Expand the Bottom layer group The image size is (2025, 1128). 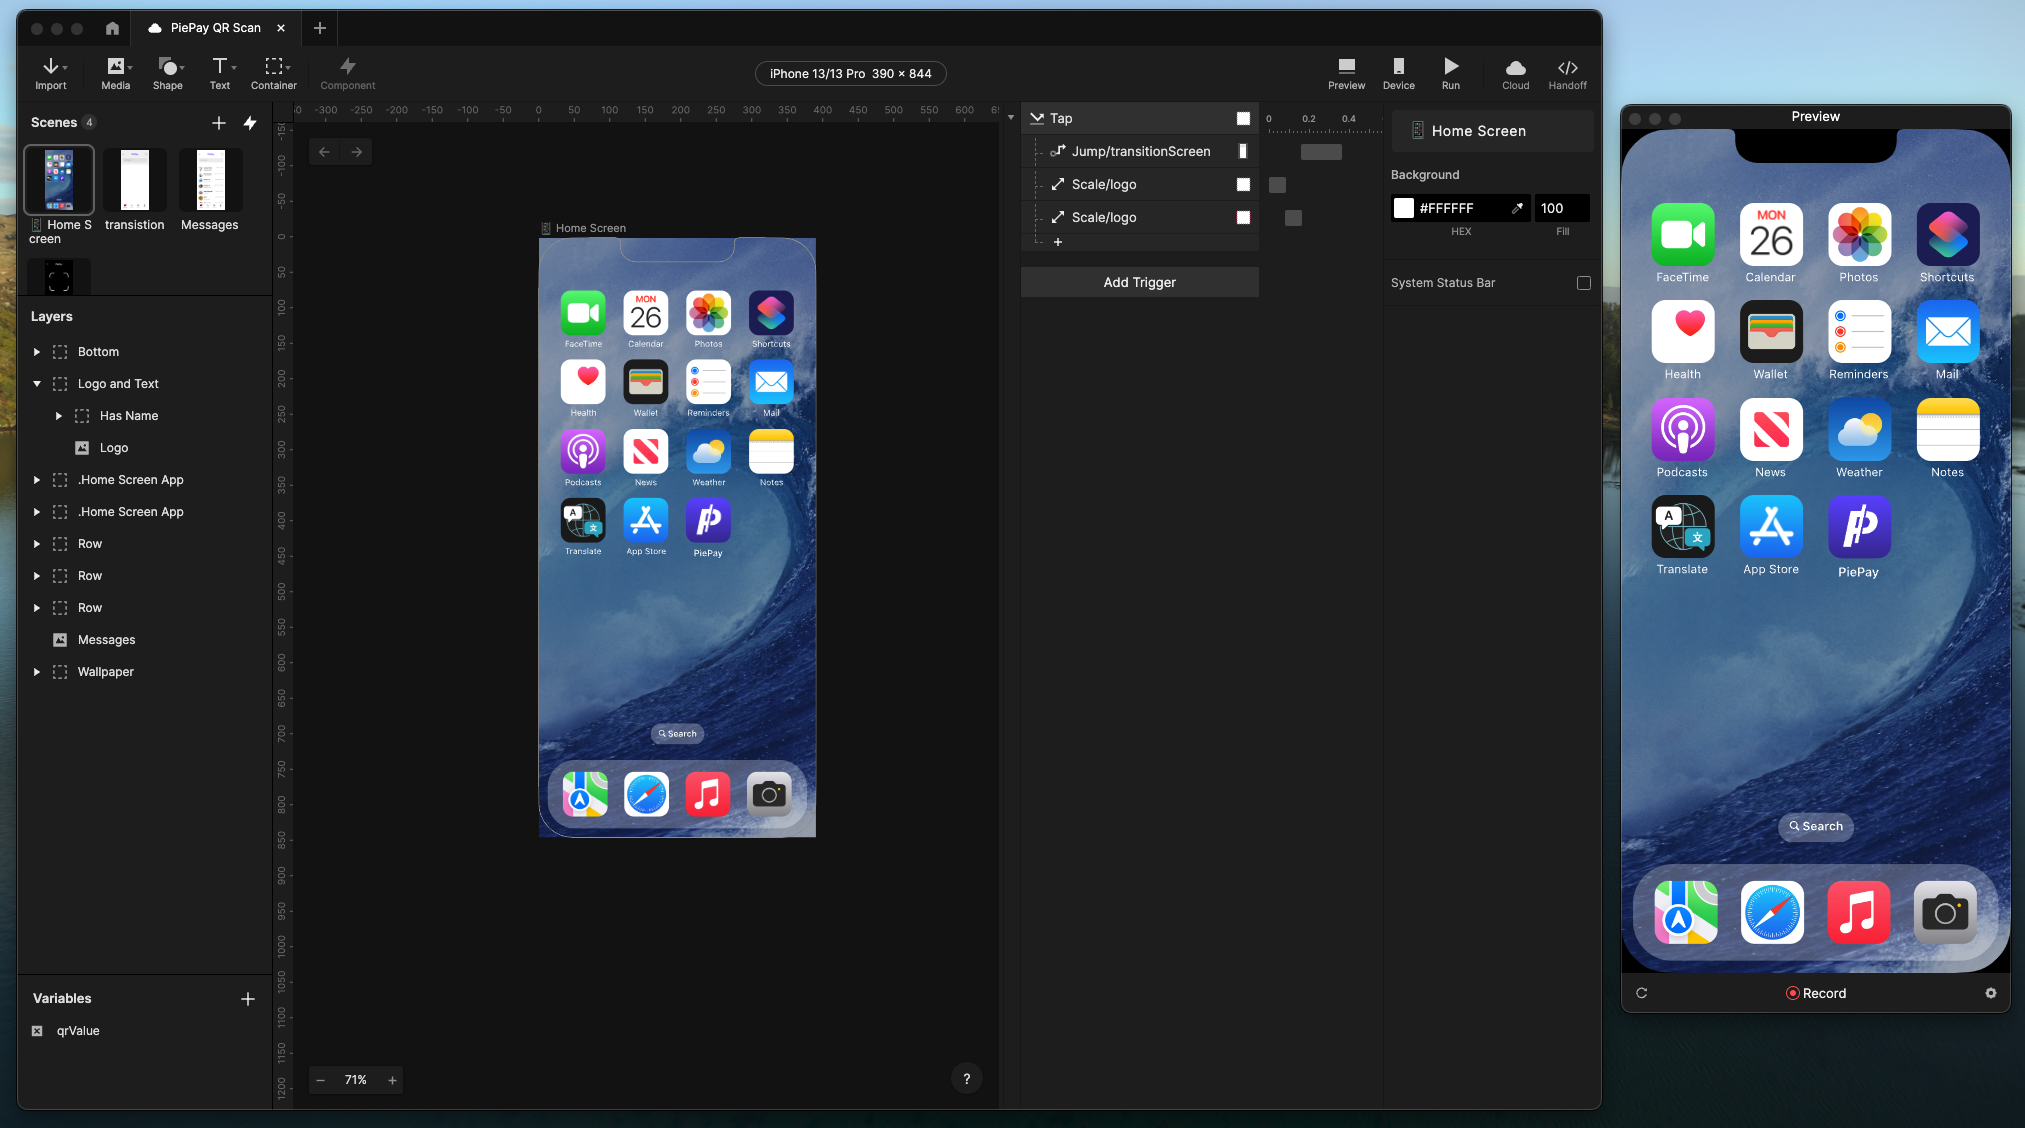[x=36, y=351]
